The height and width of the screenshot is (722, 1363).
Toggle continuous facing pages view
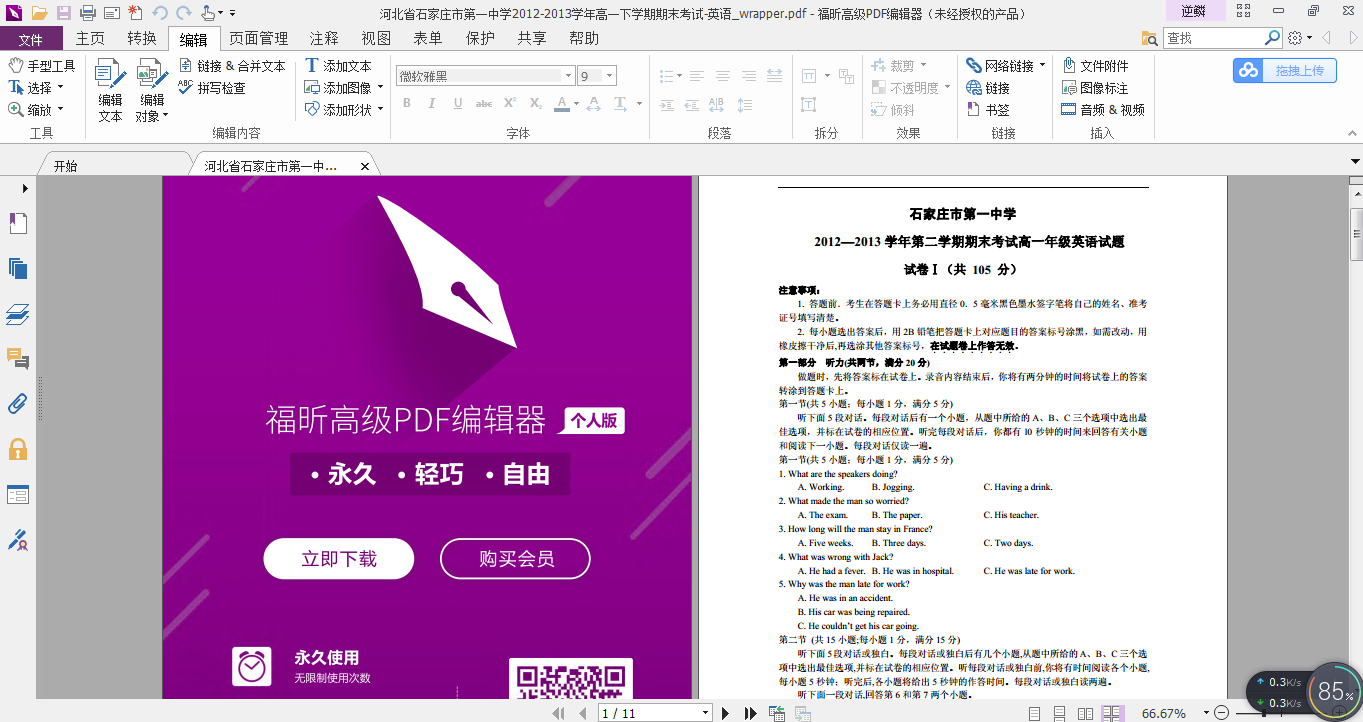[1111, 713]
